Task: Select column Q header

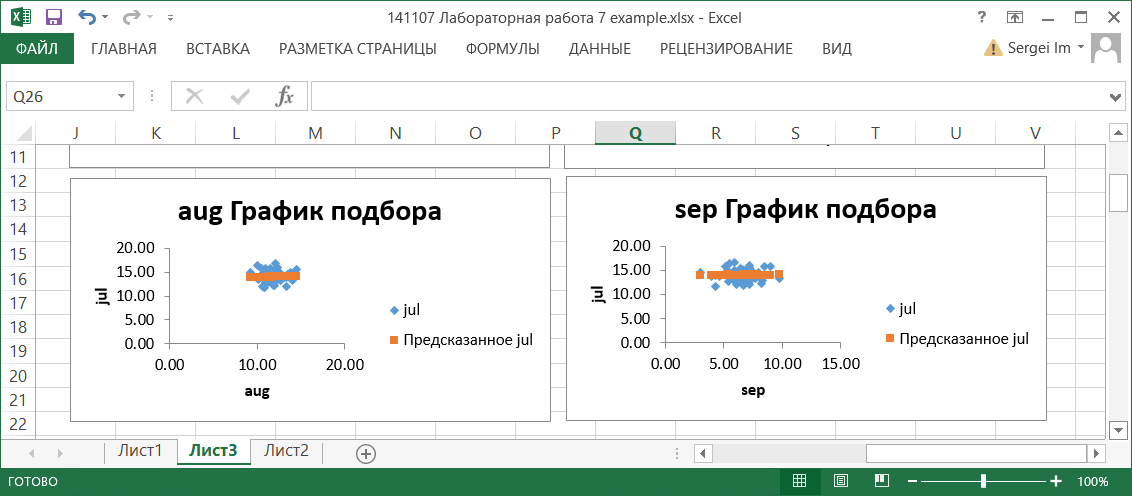Action: click(x=635, y=133)
